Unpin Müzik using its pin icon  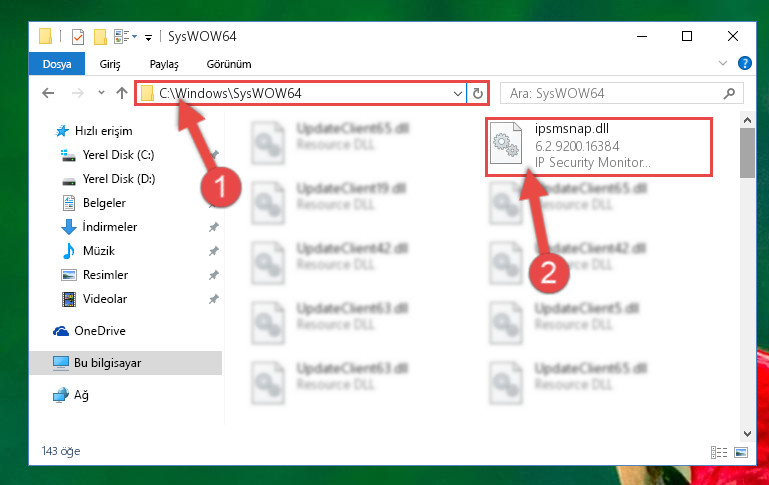(x=213, y=251)
